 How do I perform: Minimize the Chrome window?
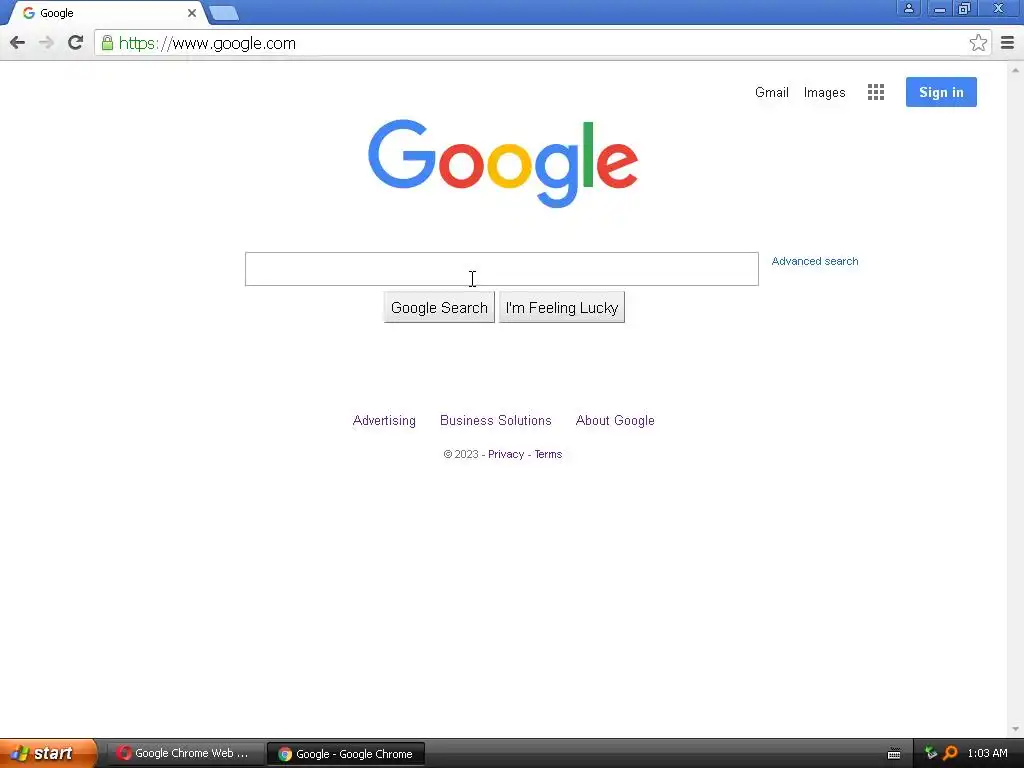tap(940, 8)
